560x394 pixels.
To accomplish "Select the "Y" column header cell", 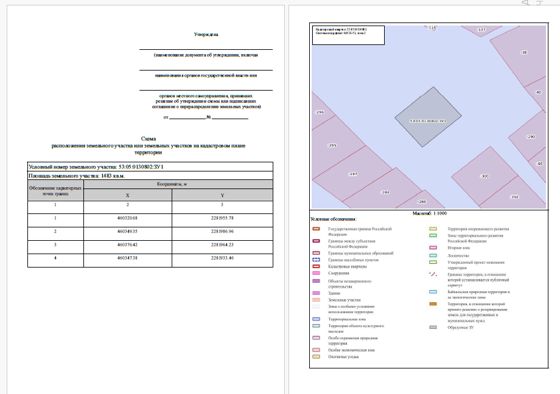I will (222, 195).
